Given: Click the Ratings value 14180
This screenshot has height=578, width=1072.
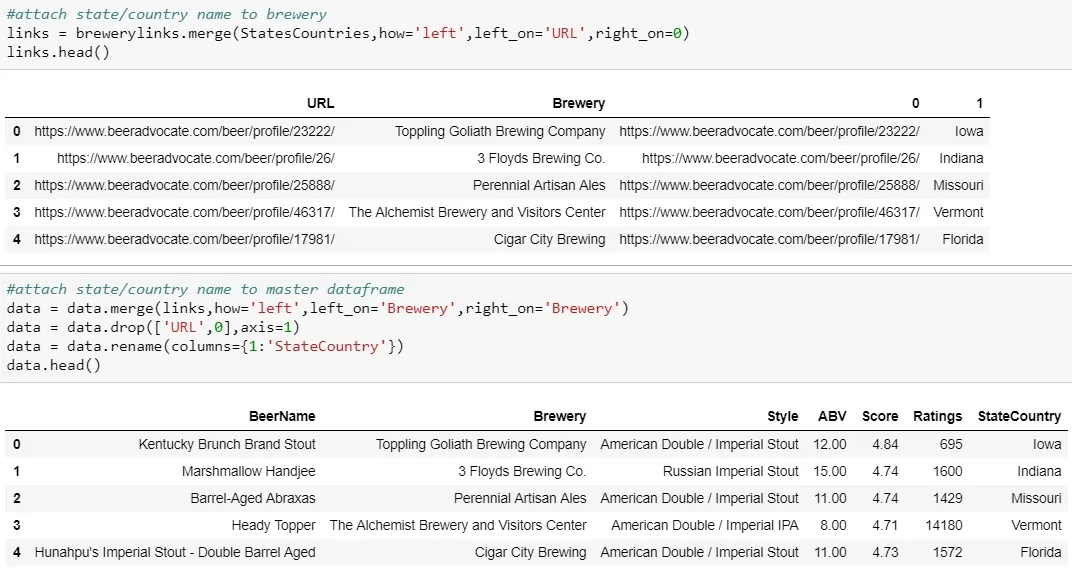Looking at the screenshot, I should point(943,525).
